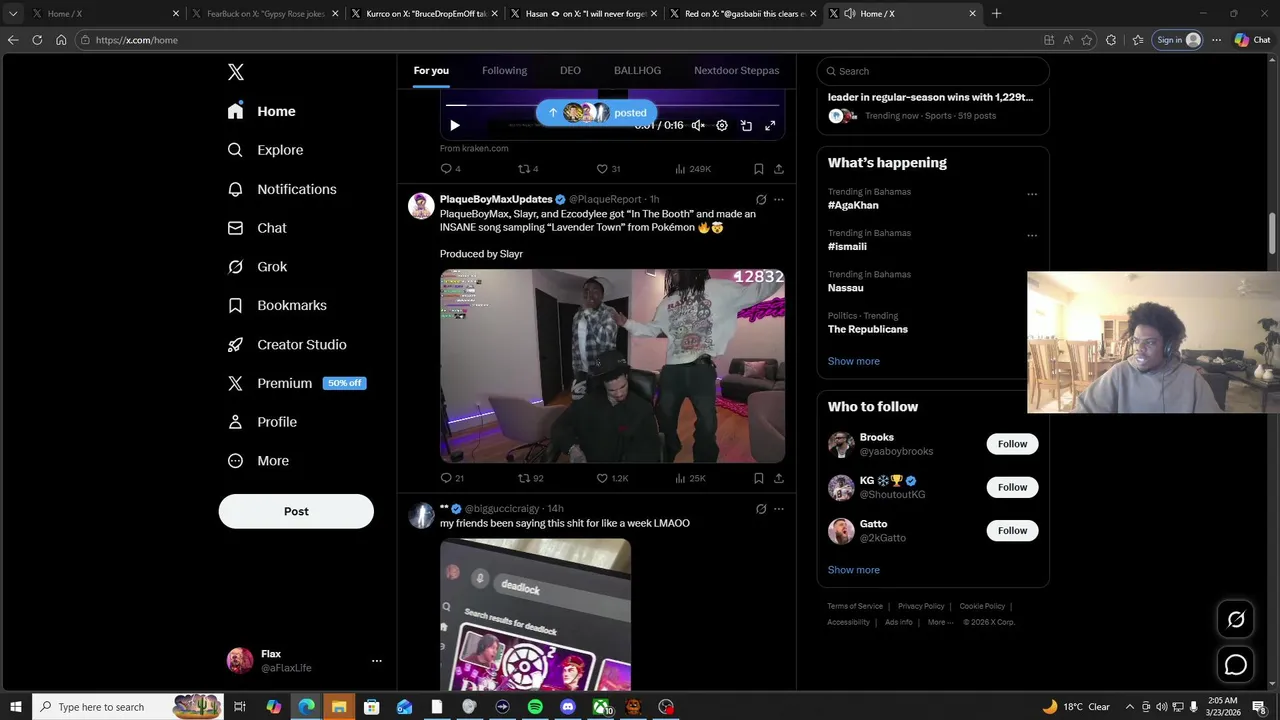Open Notifications from the sidebar
The width and height of the screenshot is (1280, 720).
click(283, 189)
